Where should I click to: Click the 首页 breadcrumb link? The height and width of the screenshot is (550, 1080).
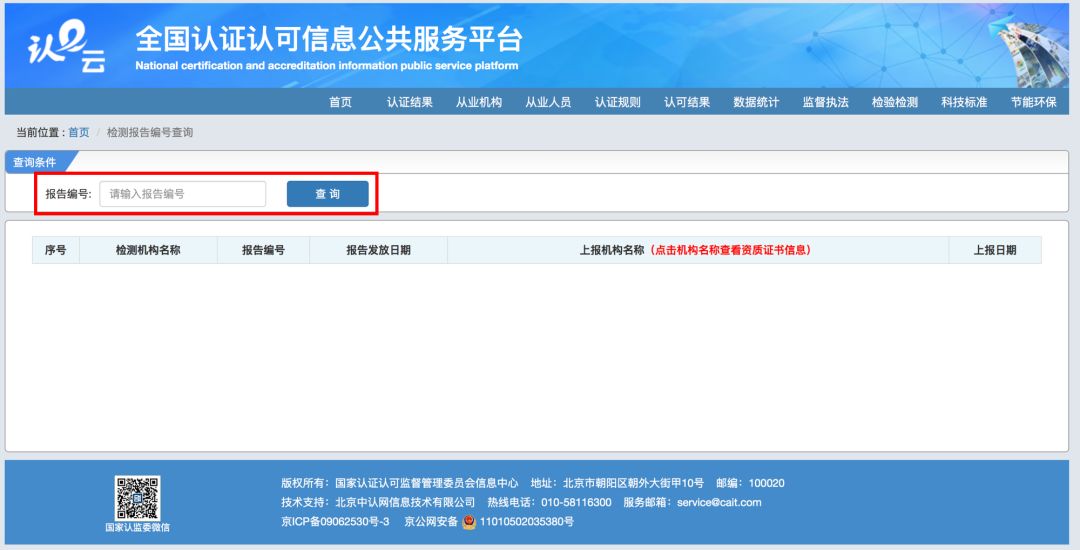(78, 133)
